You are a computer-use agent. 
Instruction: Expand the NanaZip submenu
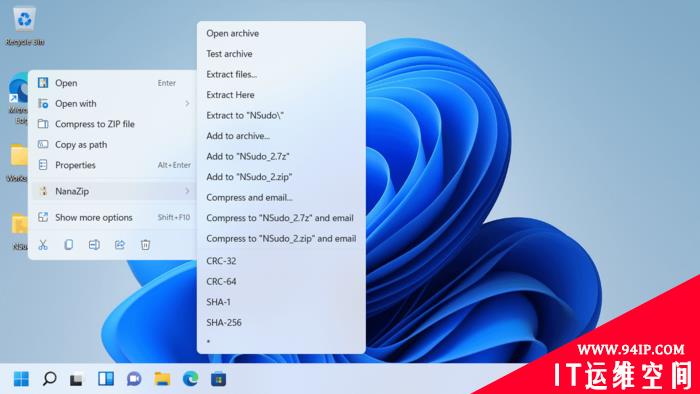(113, 191)
